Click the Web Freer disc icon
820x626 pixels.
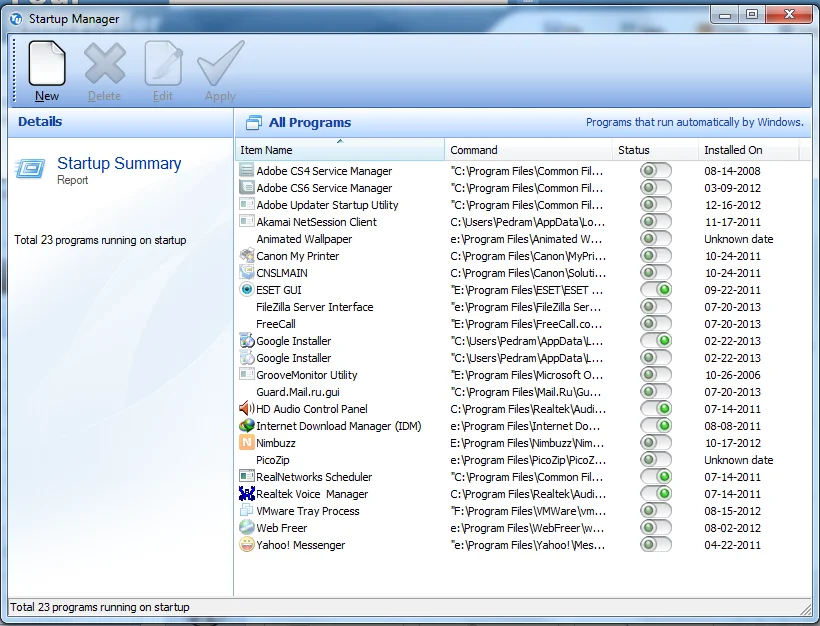coord(246,527)
